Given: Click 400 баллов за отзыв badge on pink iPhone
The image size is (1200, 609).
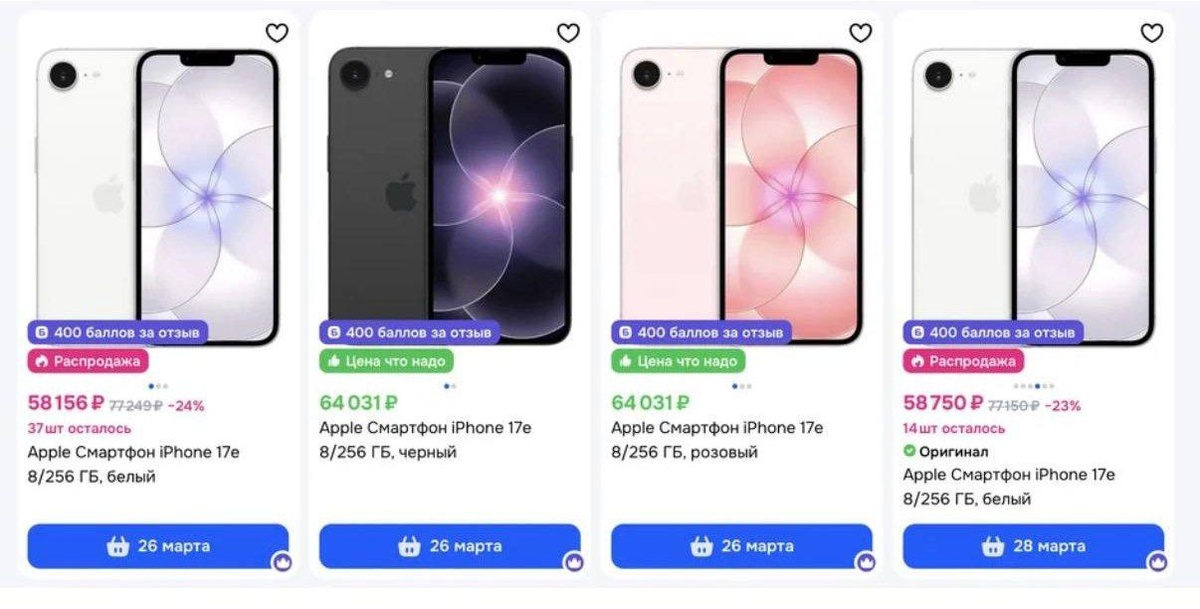Looking at the screenshot, I should [x=701, y=332].
